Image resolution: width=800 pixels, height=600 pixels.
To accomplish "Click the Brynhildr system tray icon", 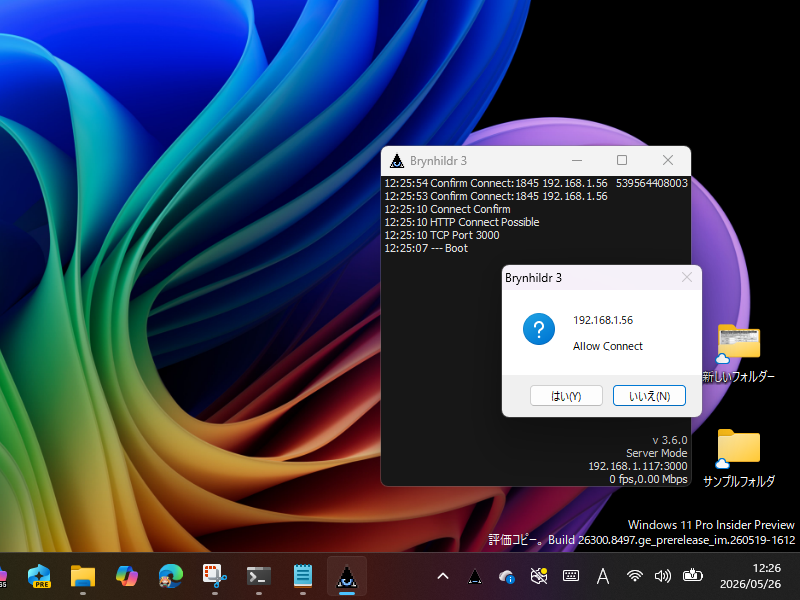I will coord(475,577).
